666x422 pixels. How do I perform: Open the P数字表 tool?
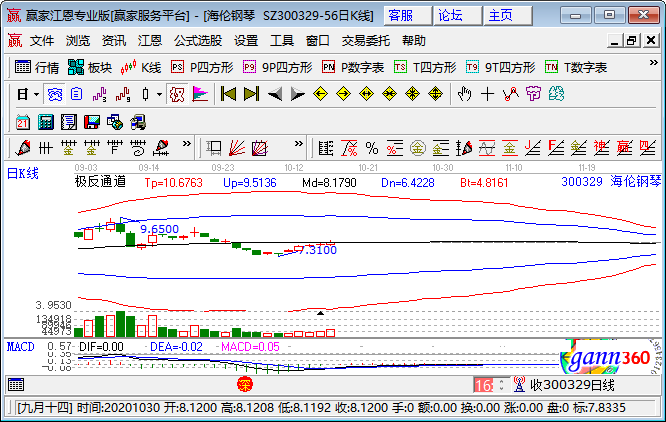(353, 67)
